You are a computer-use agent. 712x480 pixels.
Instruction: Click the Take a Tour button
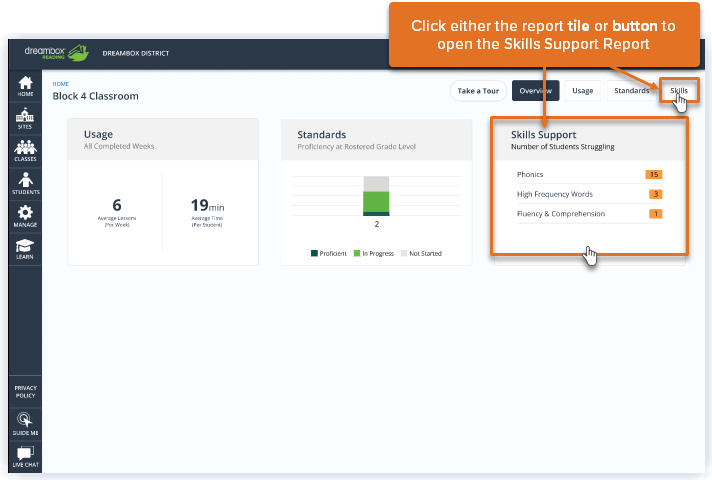coord(478,91)
